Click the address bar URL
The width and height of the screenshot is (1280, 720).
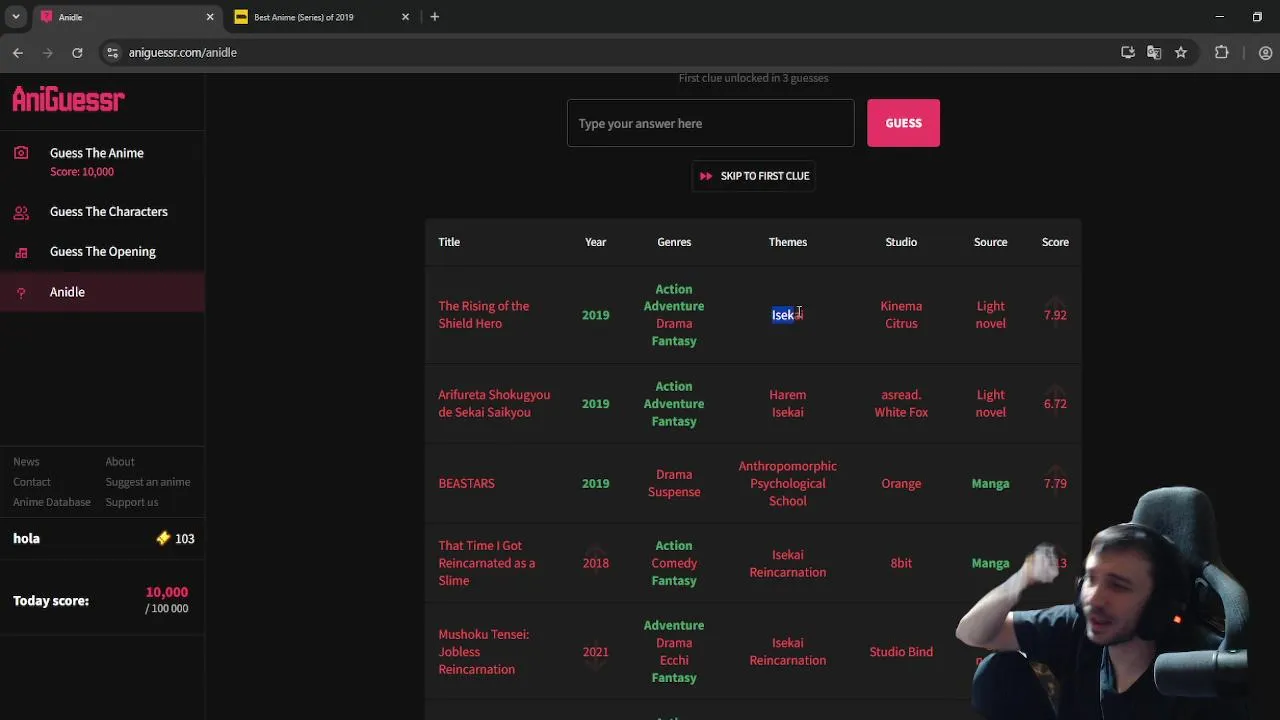tap(183, 52)
